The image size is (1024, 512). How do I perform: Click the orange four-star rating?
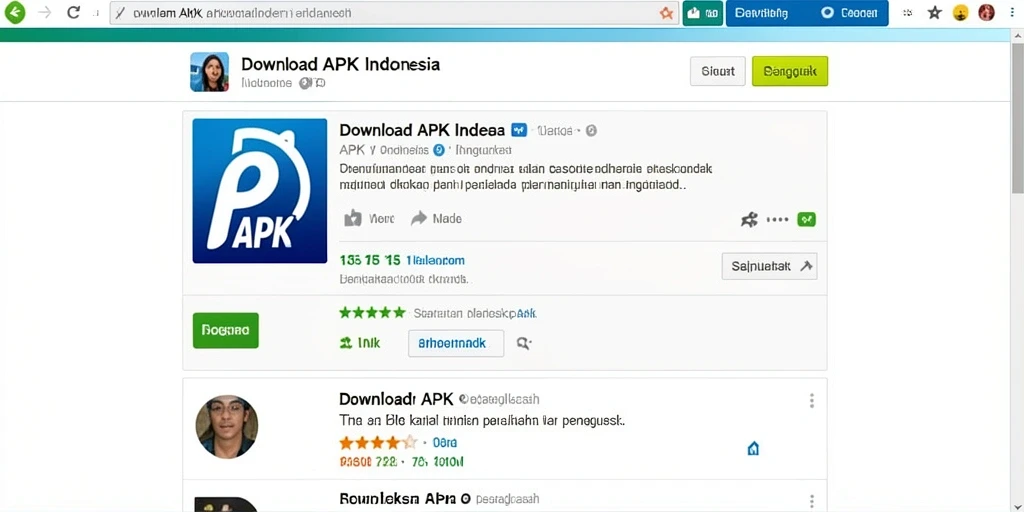tap(377, 443)
